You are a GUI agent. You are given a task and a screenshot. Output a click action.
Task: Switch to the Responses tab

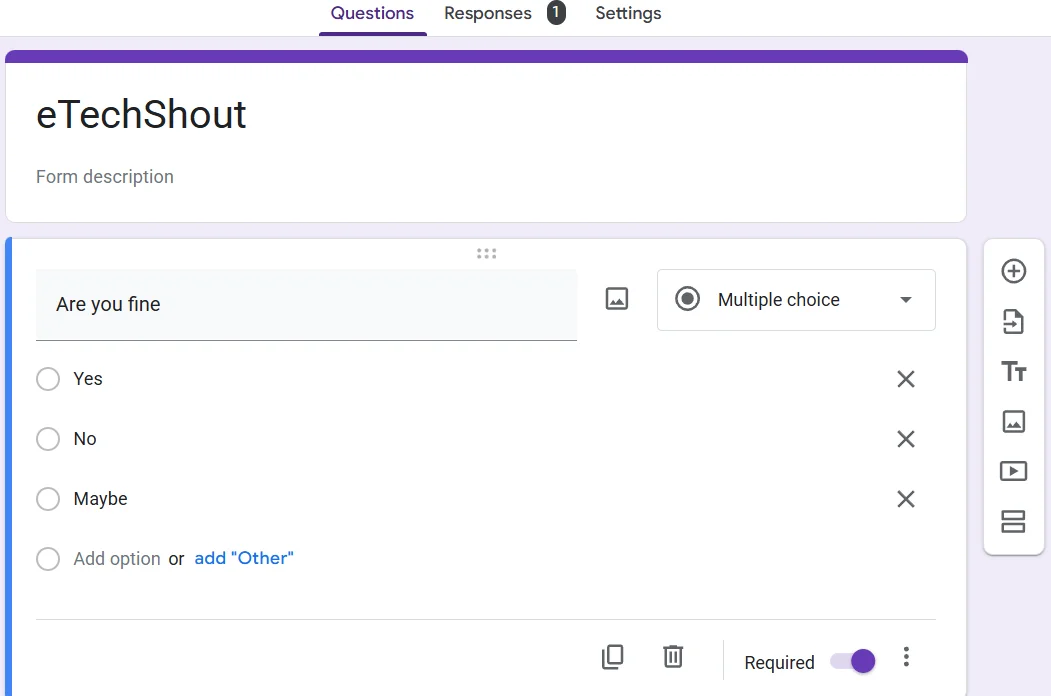point(488,14)
